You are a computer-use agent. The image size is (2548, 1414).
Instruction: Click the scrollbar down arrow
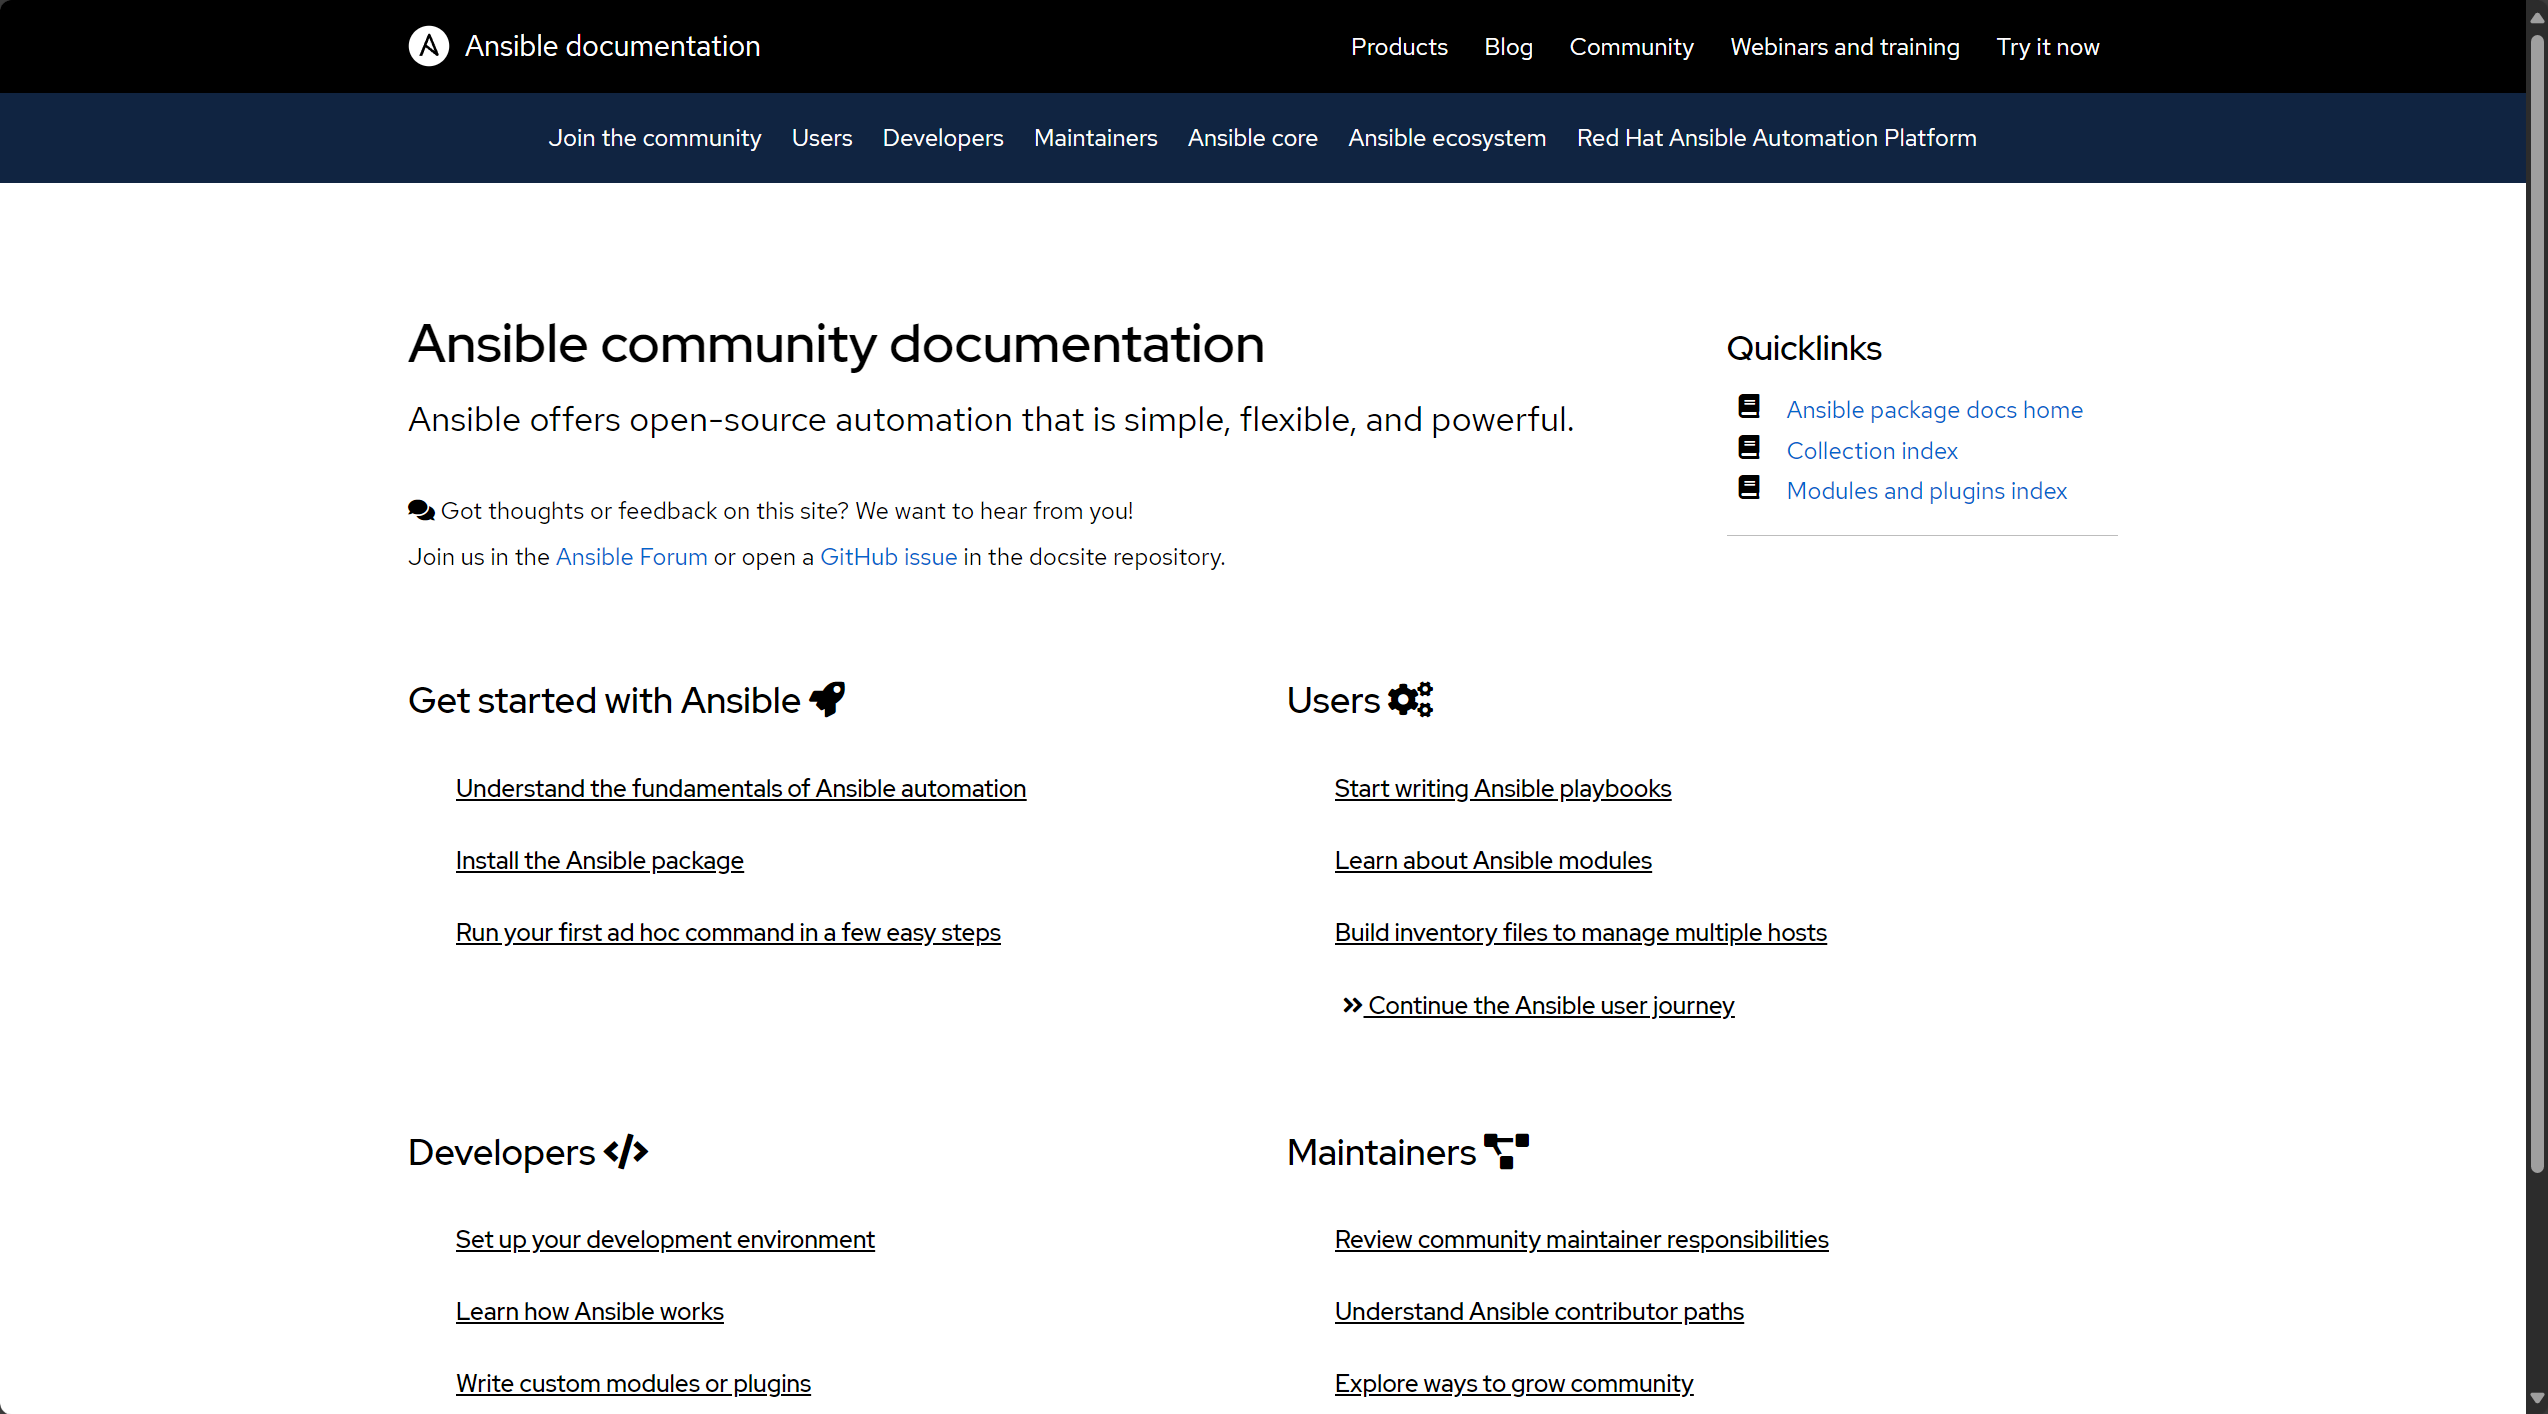(x=2537, y=1399)
